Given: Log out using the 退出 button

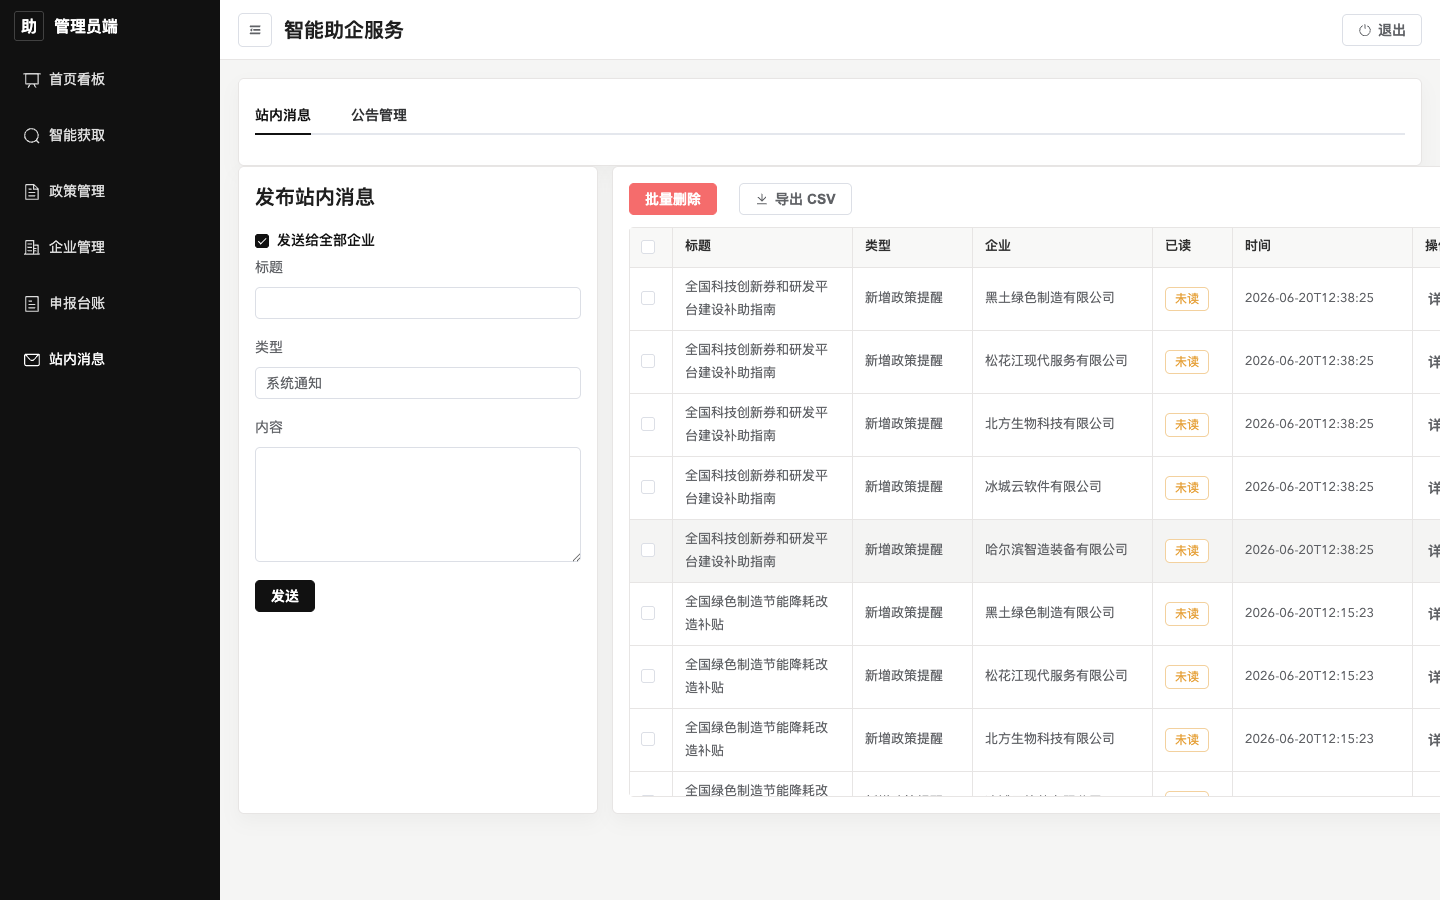Looking at the screenshot, I should click(x=1382, y=30).
